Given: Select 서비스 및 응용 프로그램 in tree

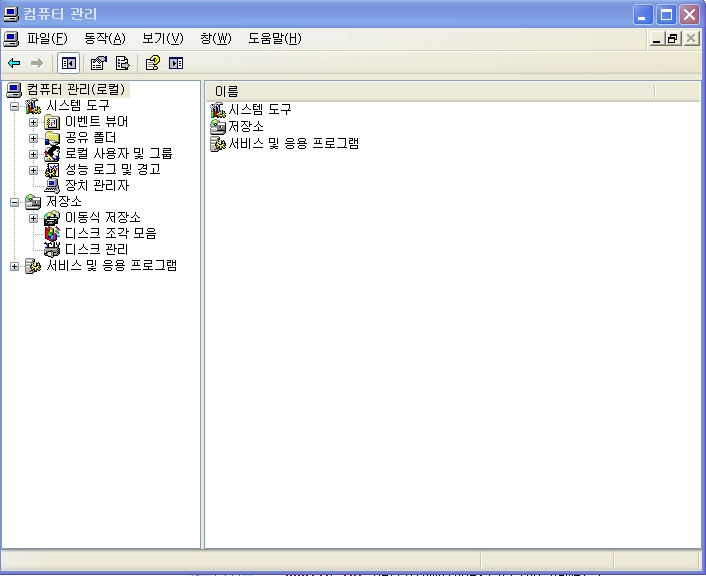Looking at the screenshot, I should [x=112, y=265].
